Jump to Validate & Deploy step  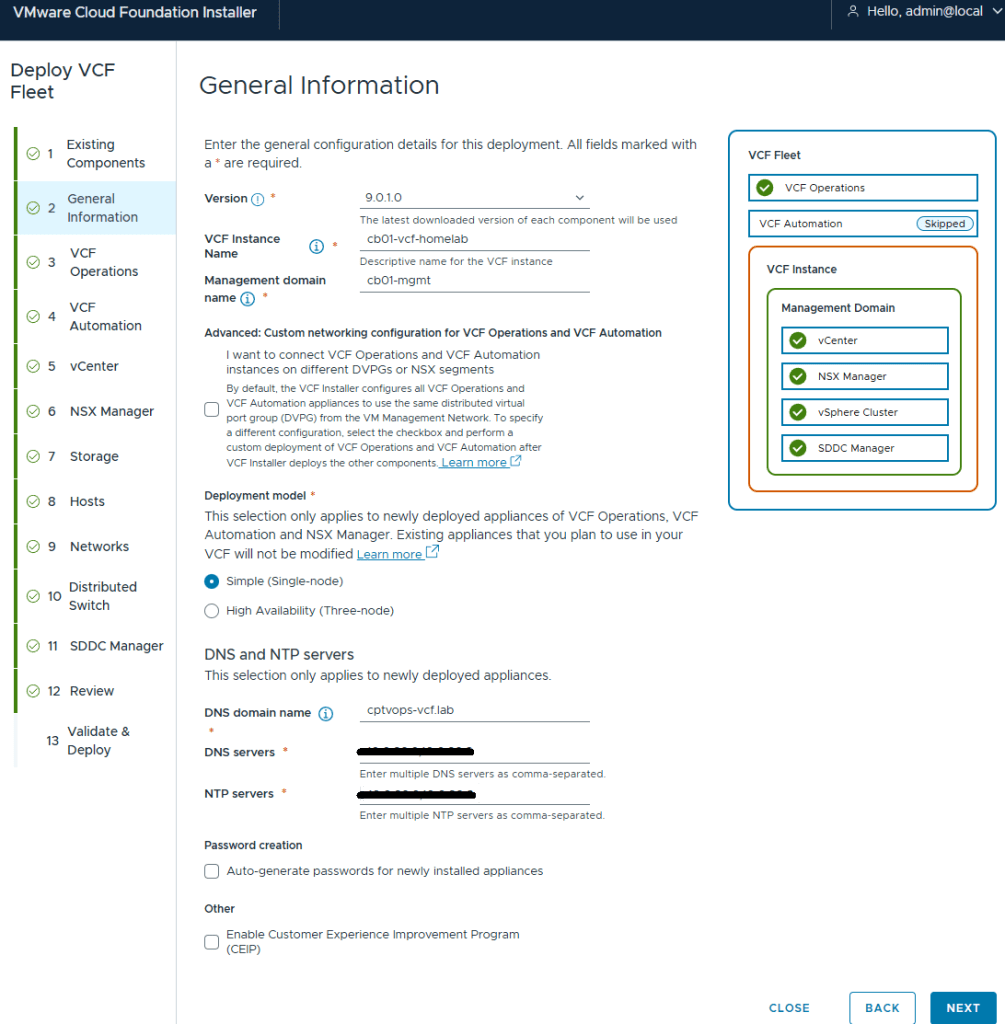point(98,741)
